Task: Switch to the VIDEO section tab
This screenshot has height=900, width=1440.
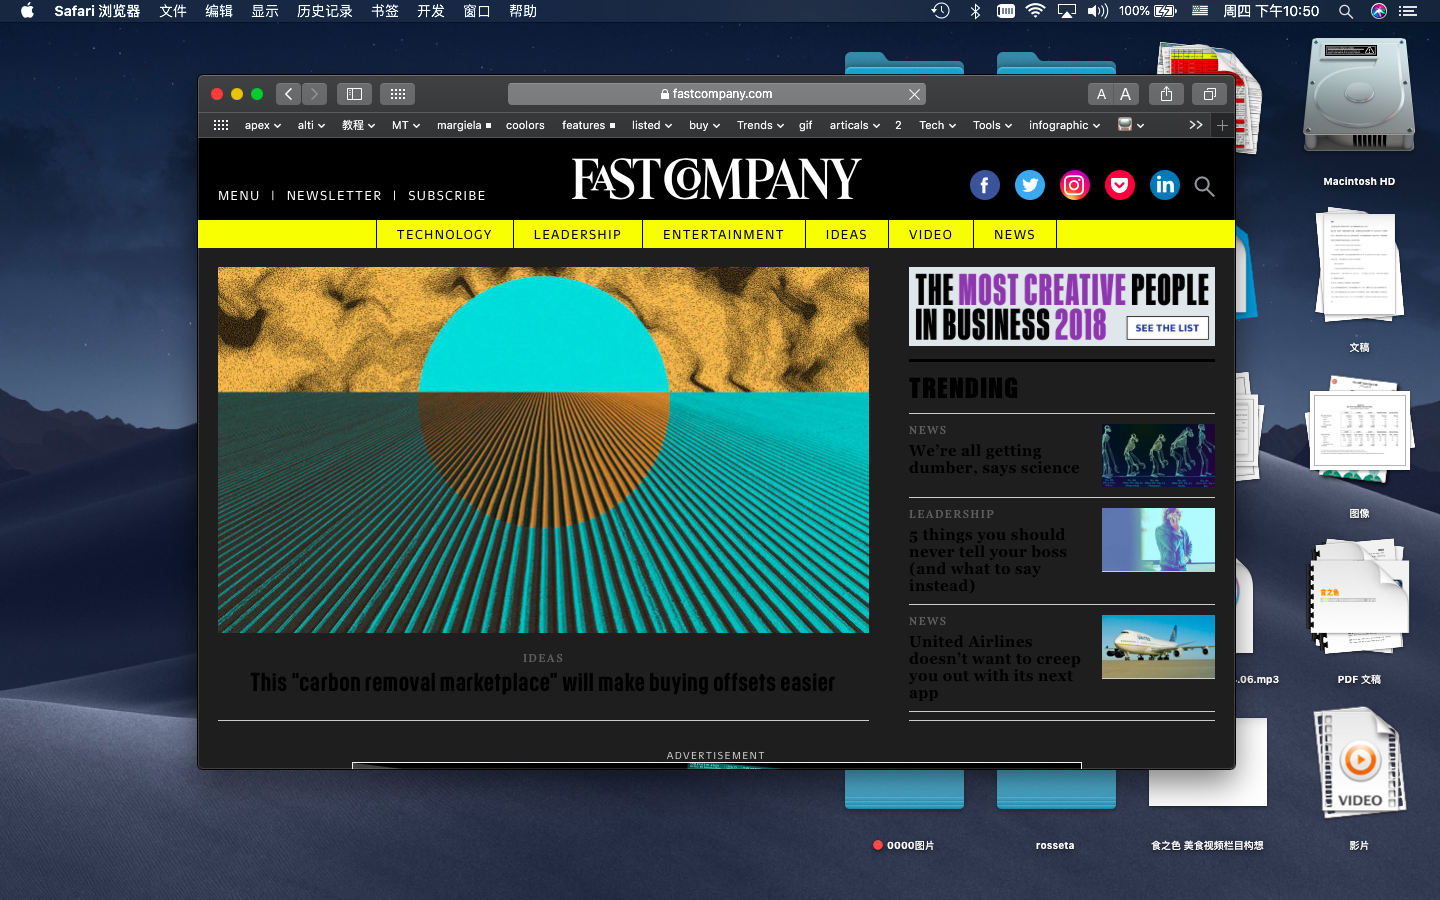Action: click(930, 234)
